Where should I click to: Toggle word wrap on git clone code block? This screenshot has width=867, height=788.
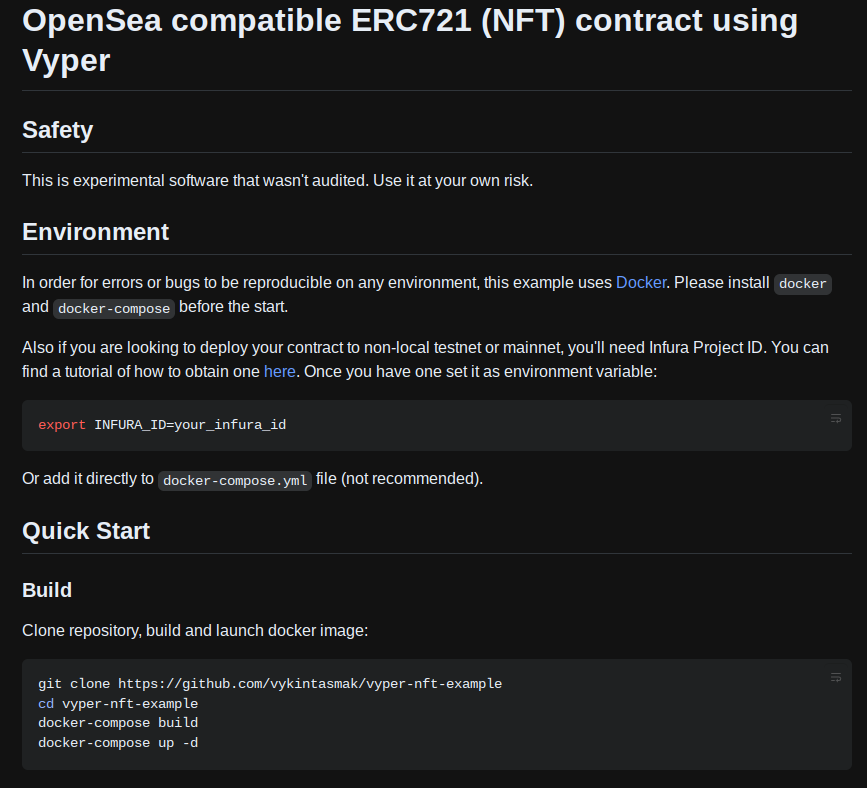click(x=835, y=677)
